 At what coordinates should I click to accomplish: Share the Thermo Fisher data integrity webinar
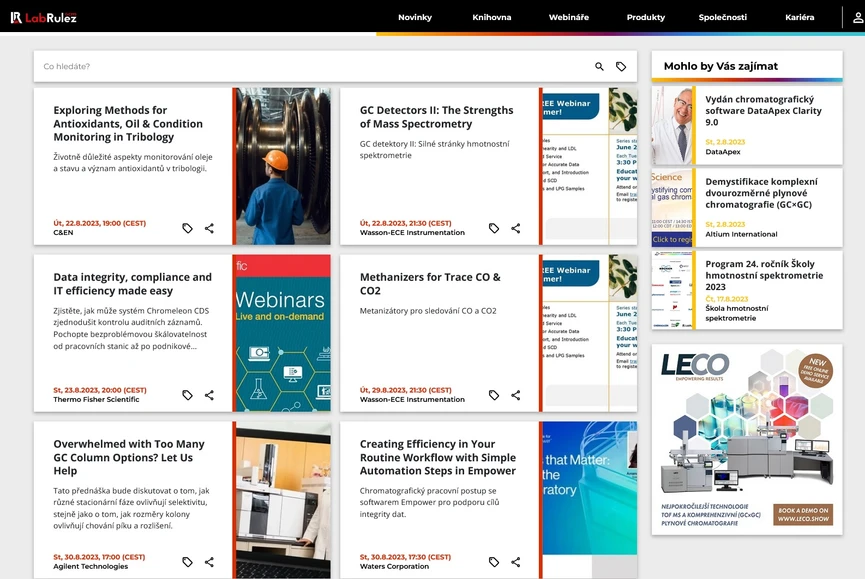pos(209,395)
